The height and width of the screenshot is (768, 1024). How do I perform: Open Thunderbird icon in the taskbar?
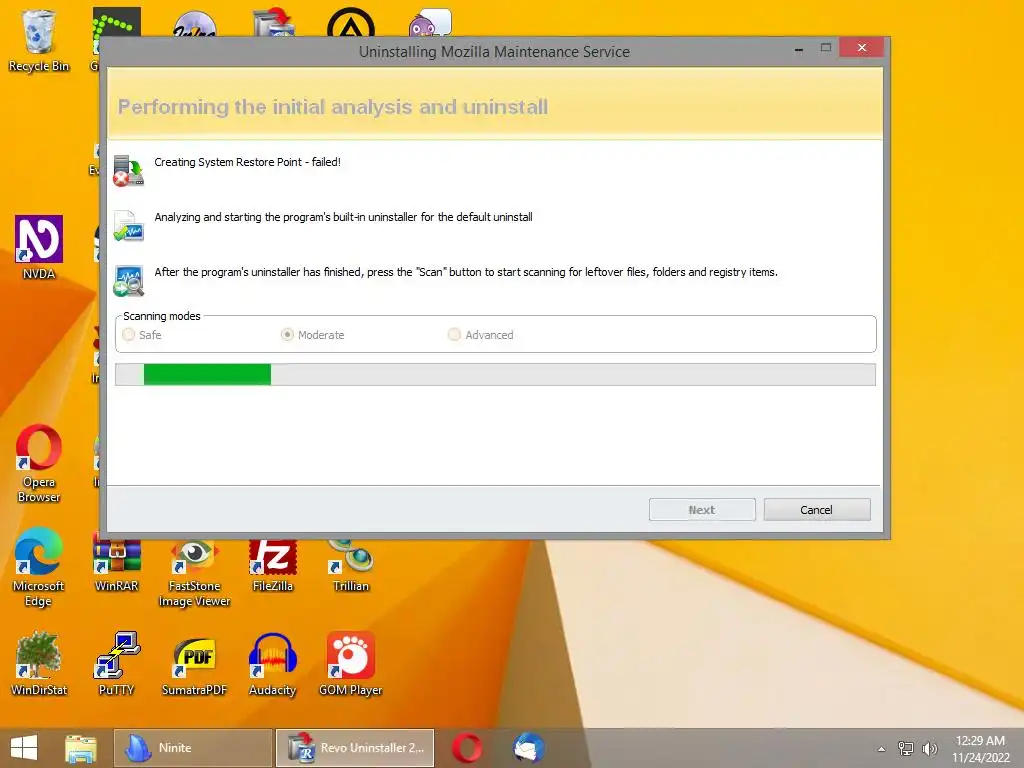[x=528, y=748]
